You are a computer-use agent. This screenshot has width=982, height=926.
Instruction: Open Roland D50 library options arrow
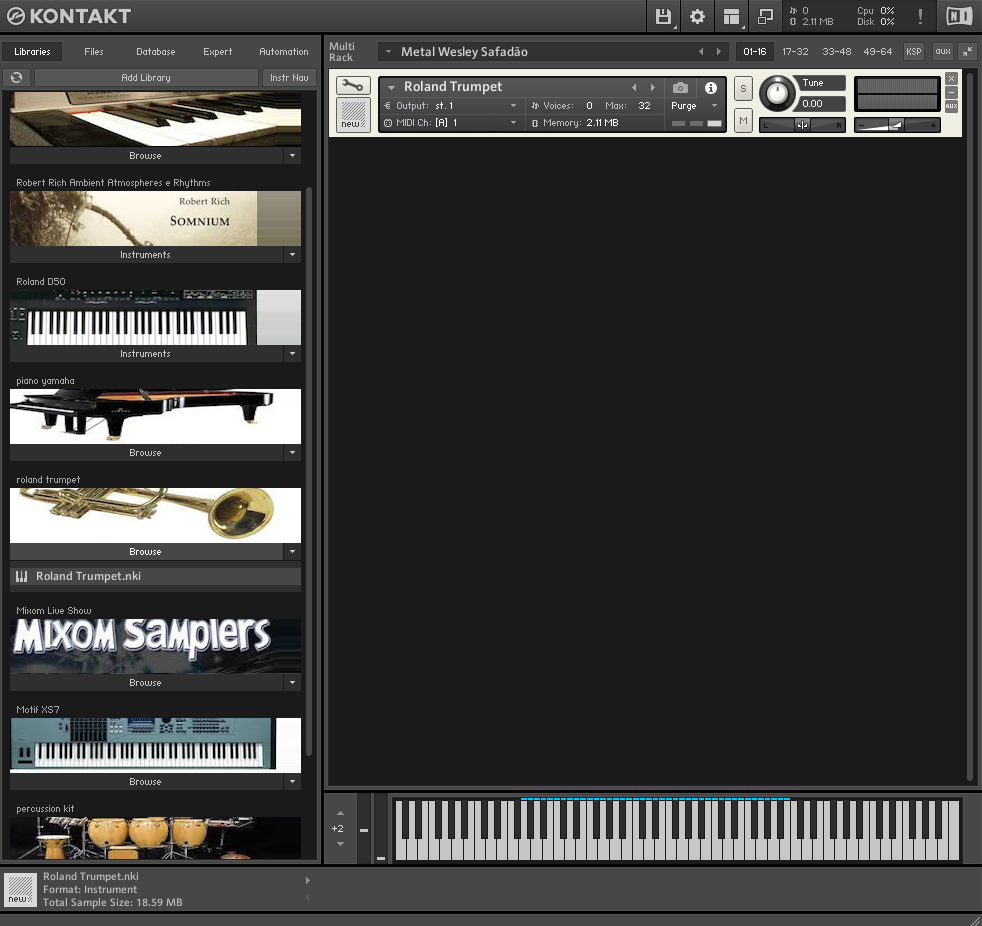pyautogui.click(x=292, y=353)
